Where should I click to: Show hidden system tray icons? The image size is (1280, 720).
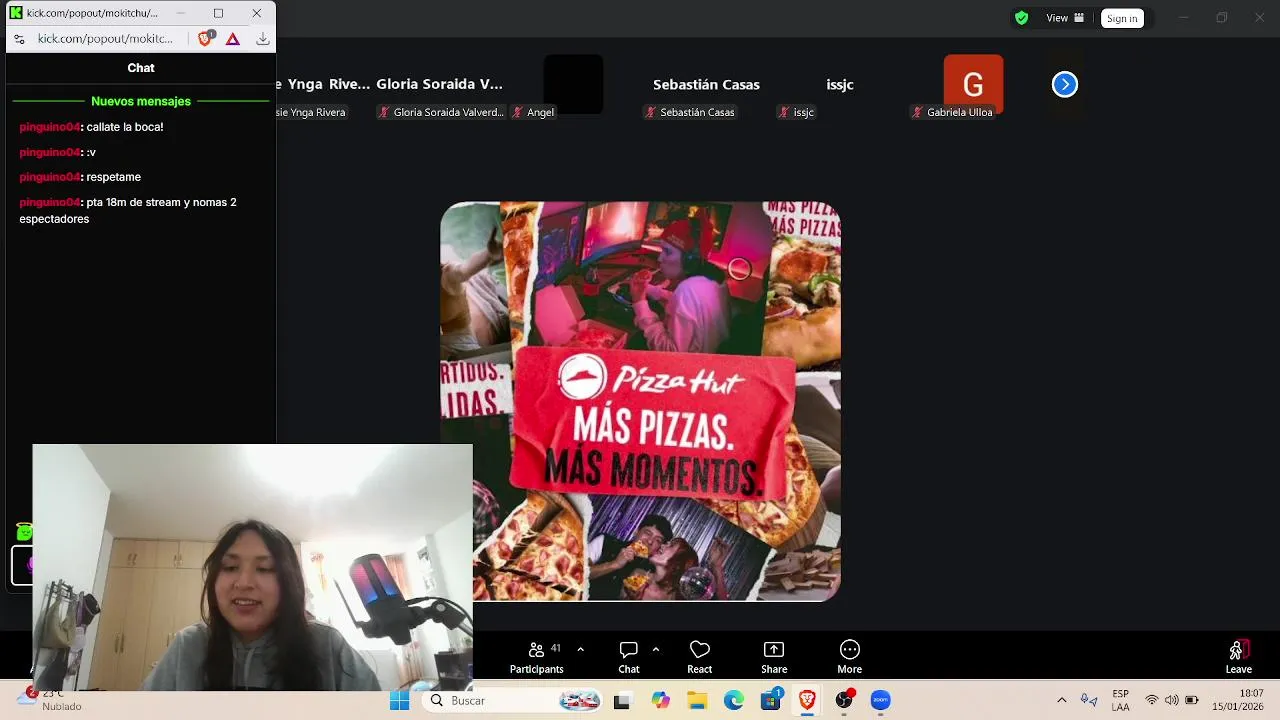pyautogui.click(x=1061, y=701)
